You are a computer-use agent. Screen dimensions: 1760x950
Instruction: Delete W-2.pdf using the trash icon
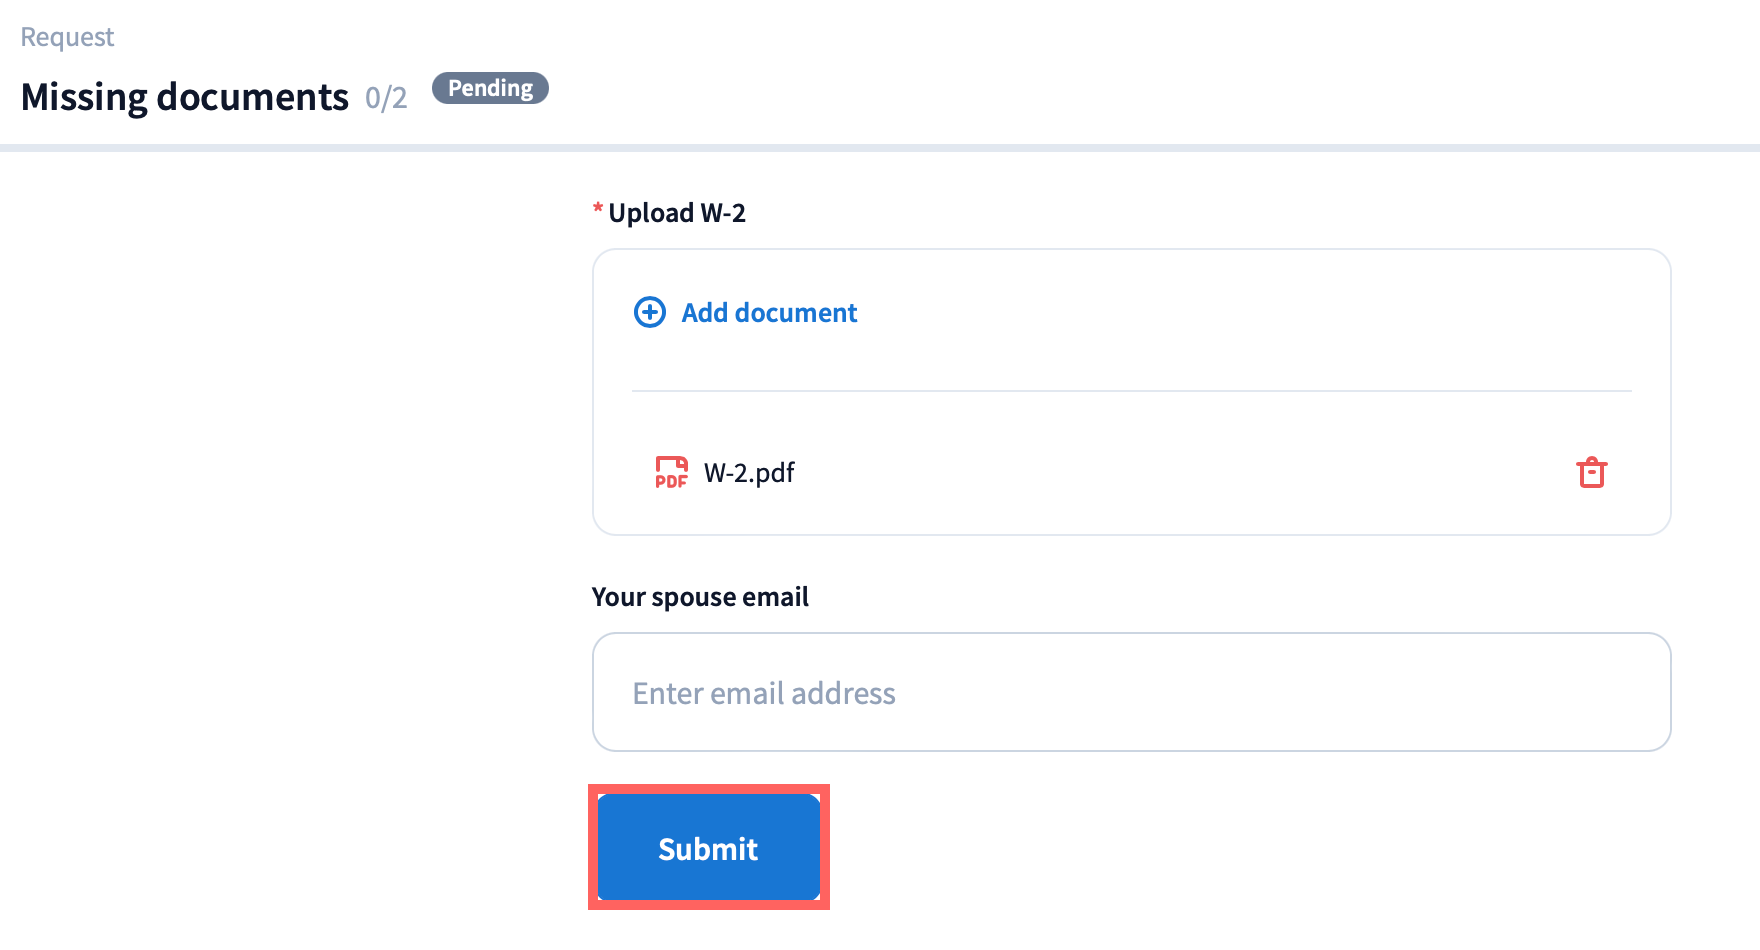click(1591, 472)
